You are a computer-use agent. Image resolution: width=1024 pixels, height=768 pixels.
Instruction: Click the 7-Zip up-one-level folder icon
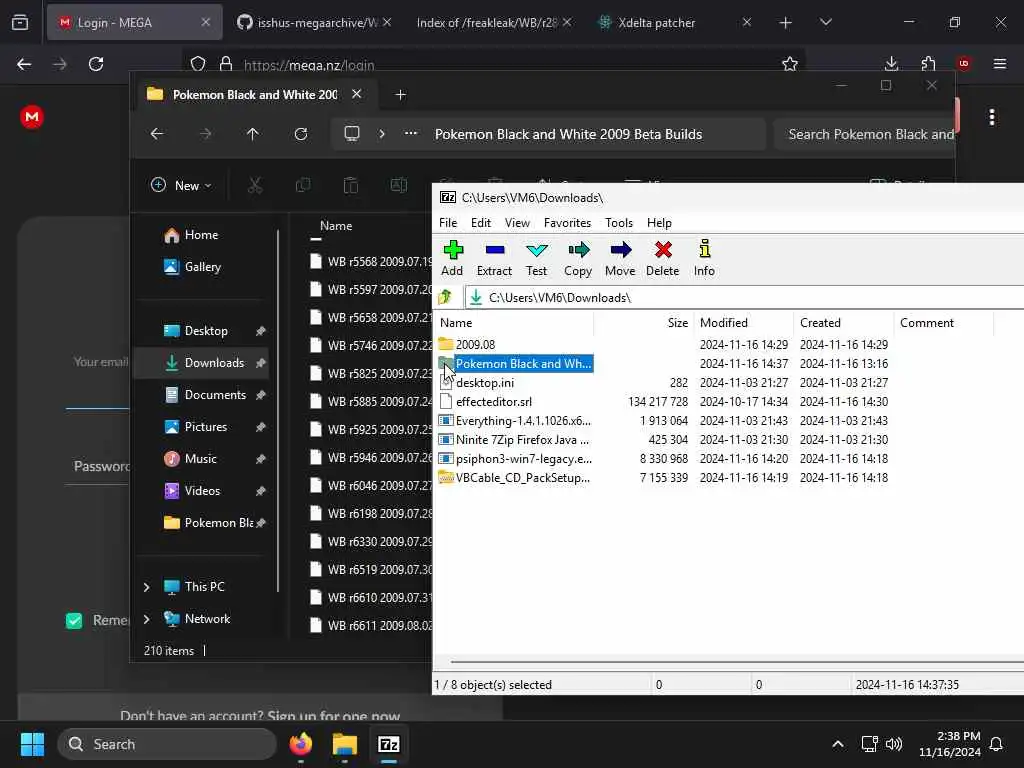click(445, 298)
